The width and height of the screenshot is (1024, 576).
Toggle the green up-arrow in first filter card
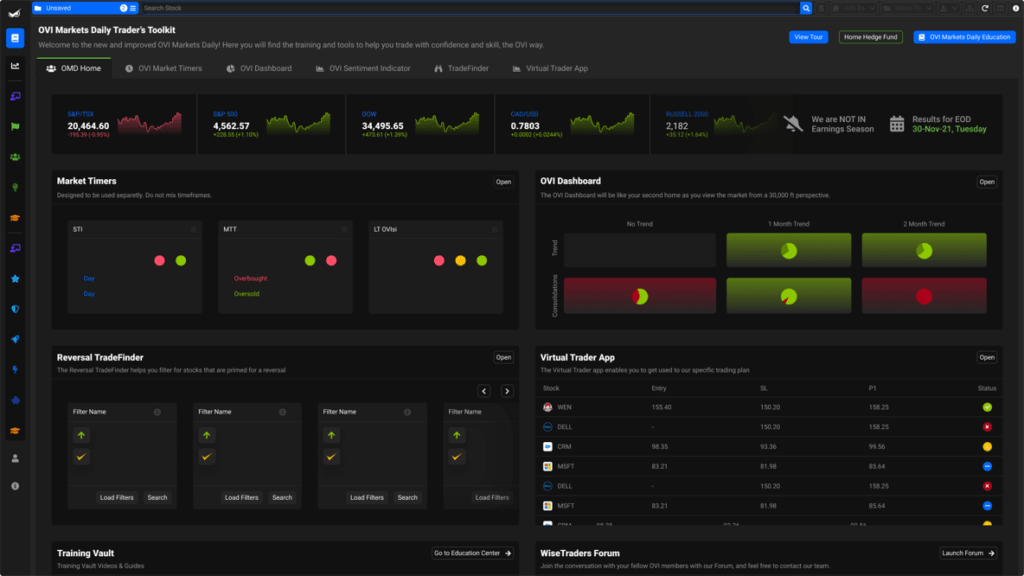81,435
